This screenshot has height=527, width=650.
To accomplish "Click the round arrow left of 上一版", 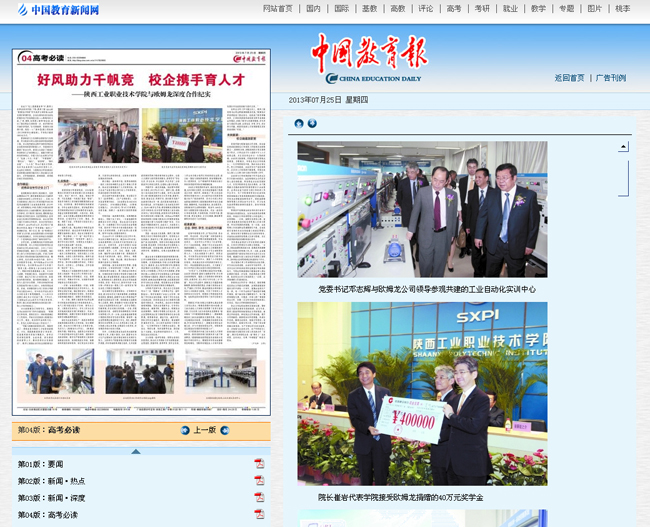I will pos(185,431).
